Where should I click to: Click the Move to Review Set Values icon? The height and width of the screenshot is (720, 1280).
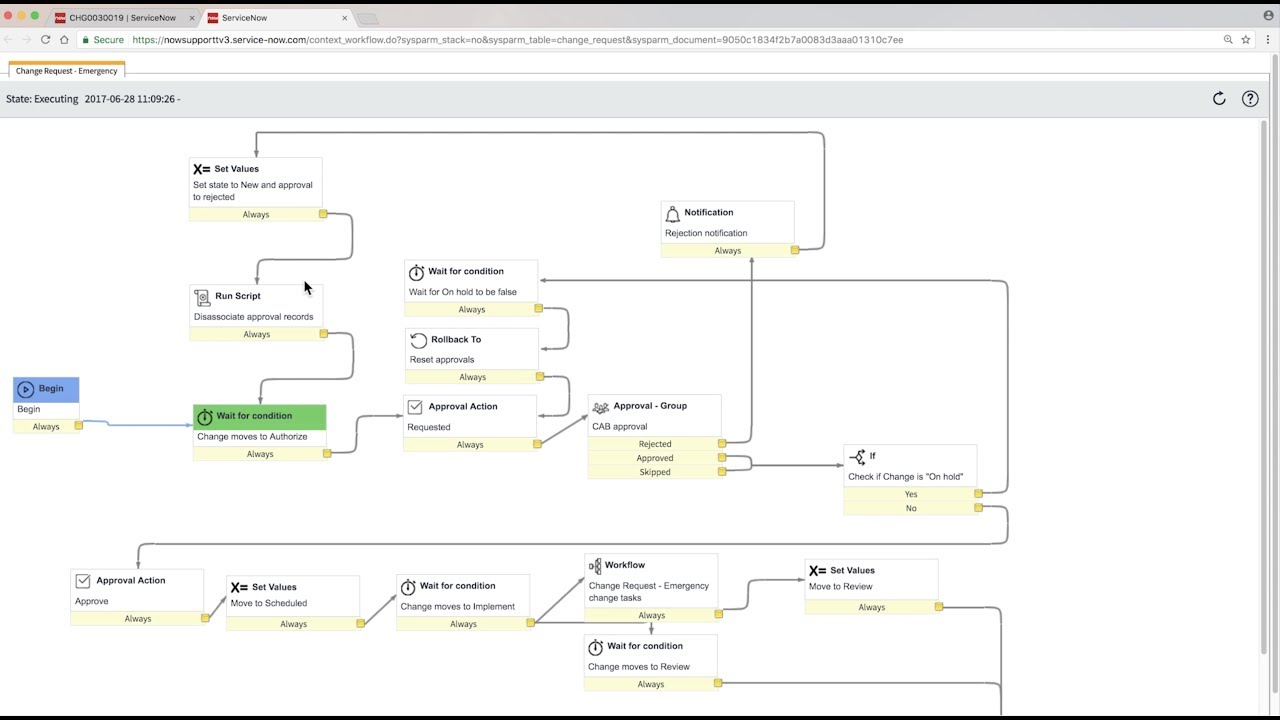pyautogui.click(x=818, y=571)
